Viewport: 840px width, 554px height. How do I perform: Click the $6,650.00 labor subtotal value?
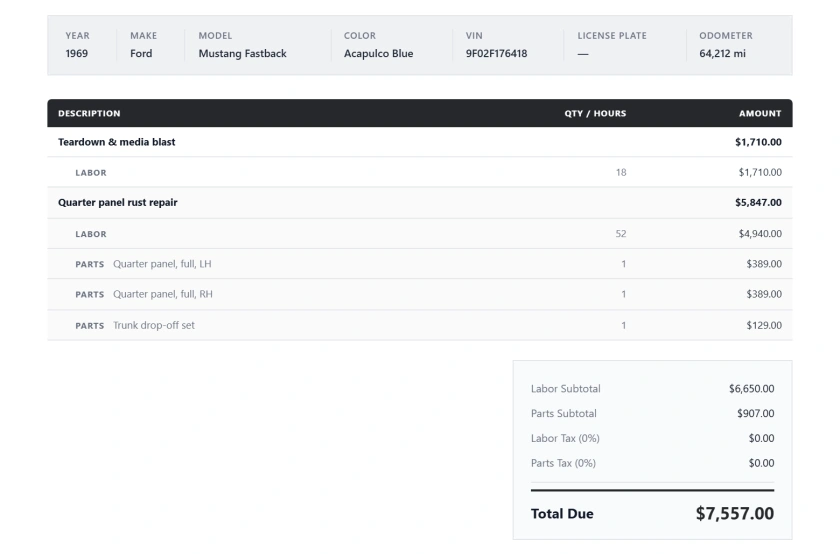click(751, 389)
